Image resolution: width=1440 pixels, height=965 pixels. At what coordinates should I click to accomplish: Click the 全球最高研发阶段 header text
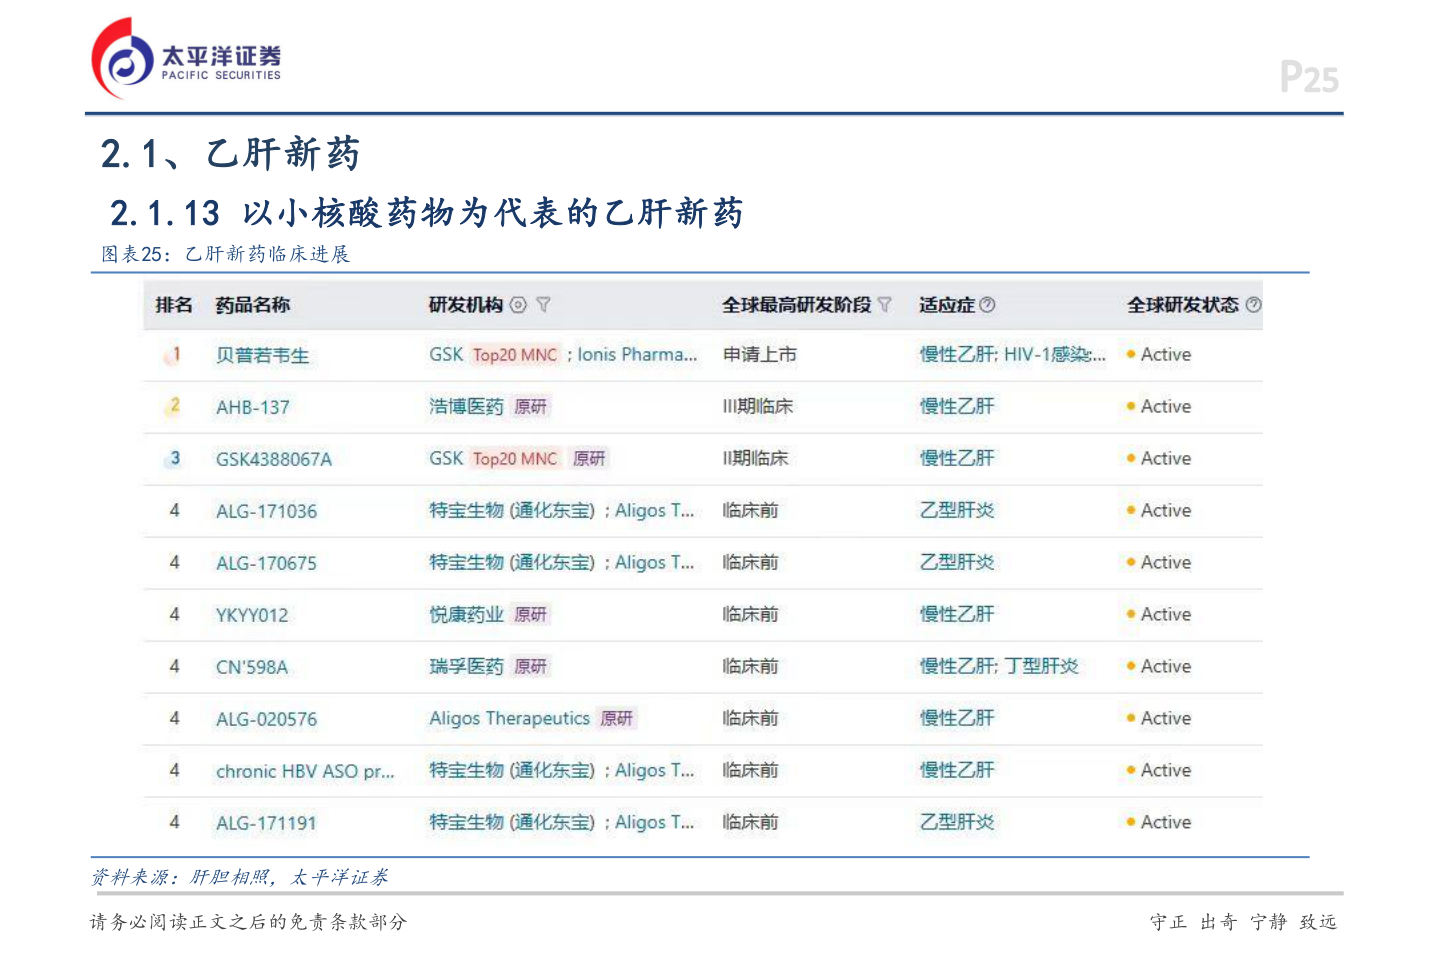pos(797,305)
